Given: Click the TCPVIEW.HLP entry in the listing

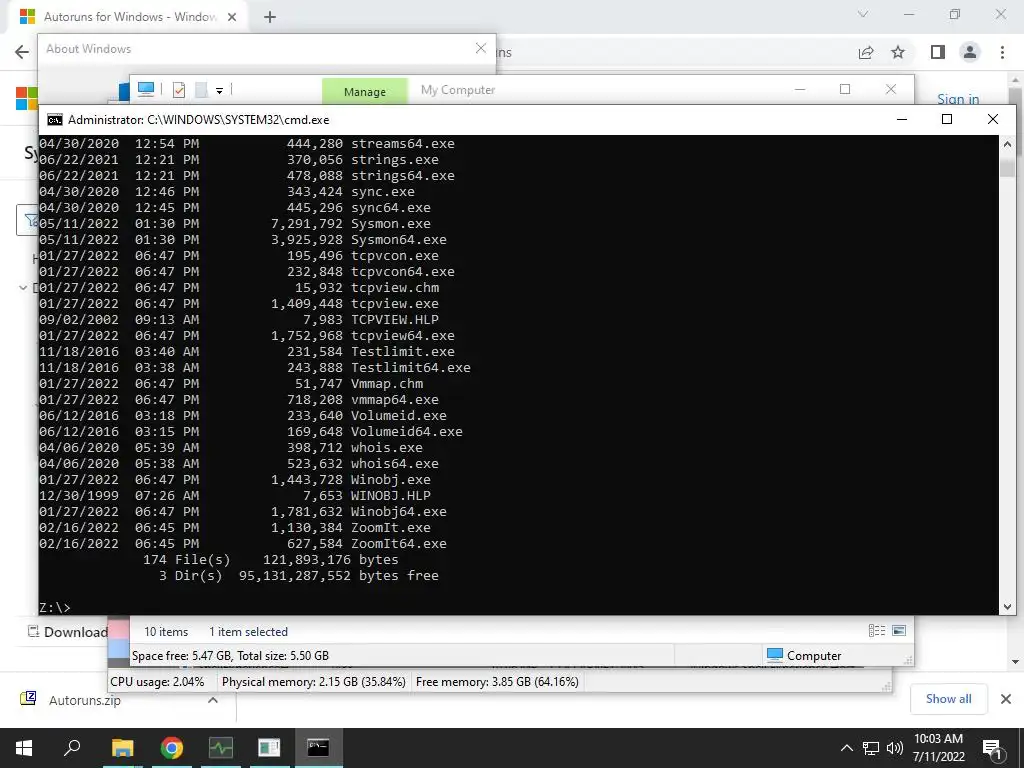Looking at the screenshot, I should tap(394, 319).
